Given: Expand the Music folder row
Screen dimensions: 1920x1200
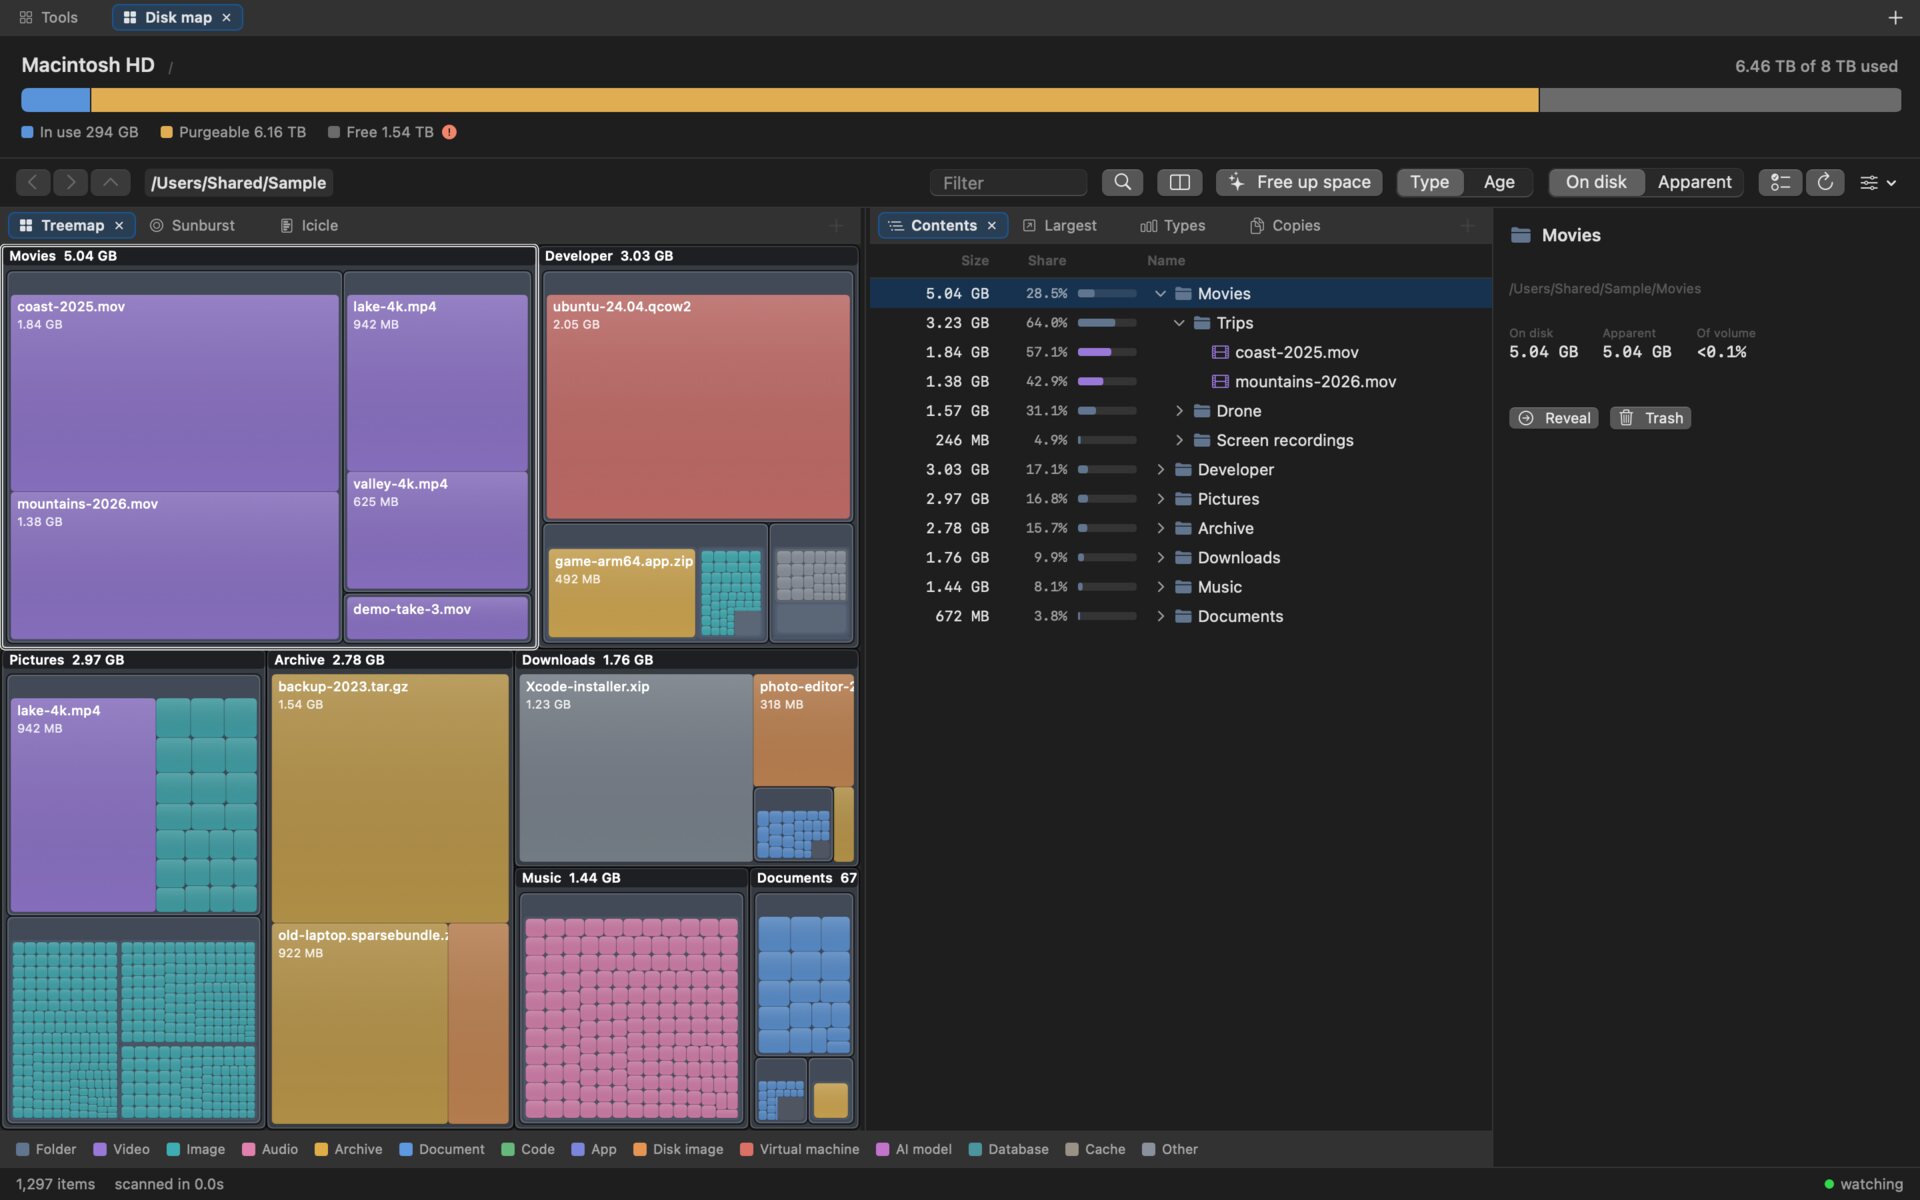Looking at the screenshot, I should 1160,586.
